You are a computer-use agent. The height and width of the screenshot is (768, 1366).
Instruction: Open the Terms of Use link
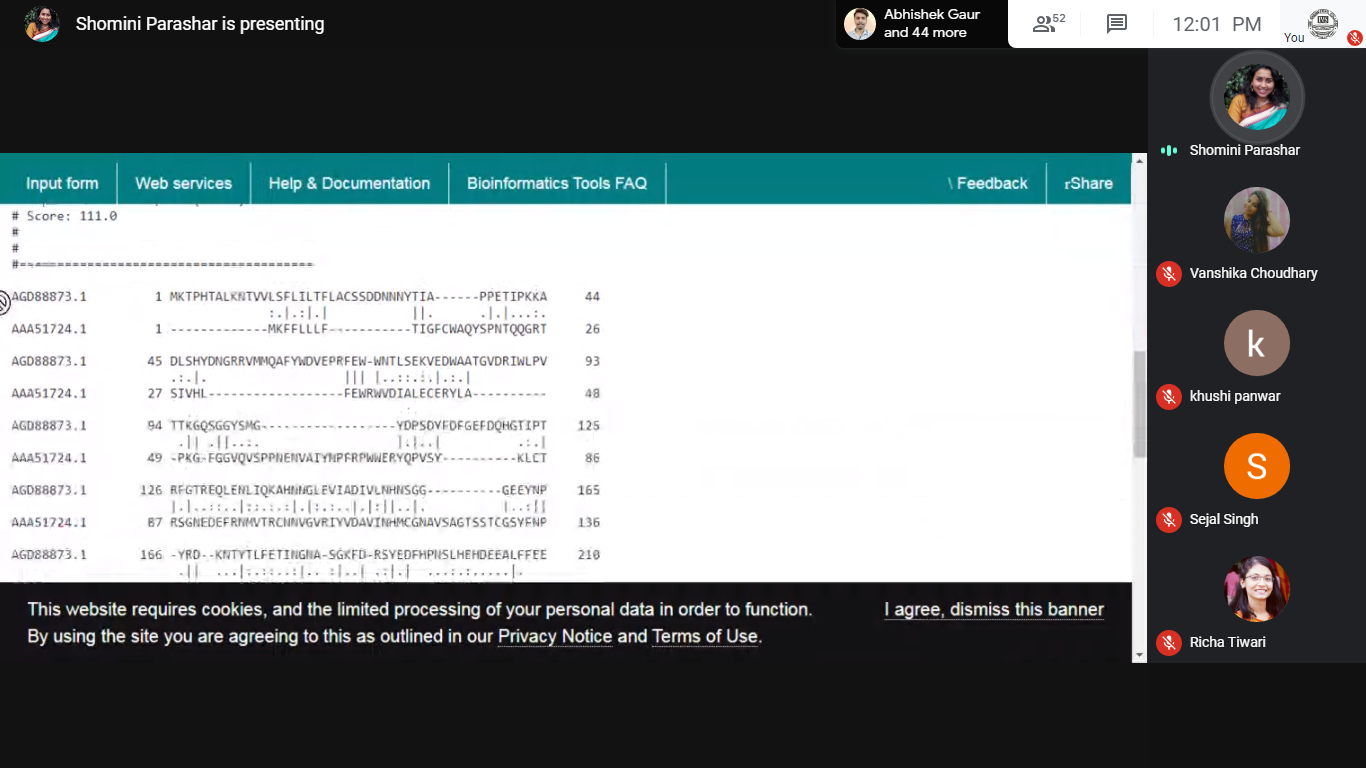705,637
